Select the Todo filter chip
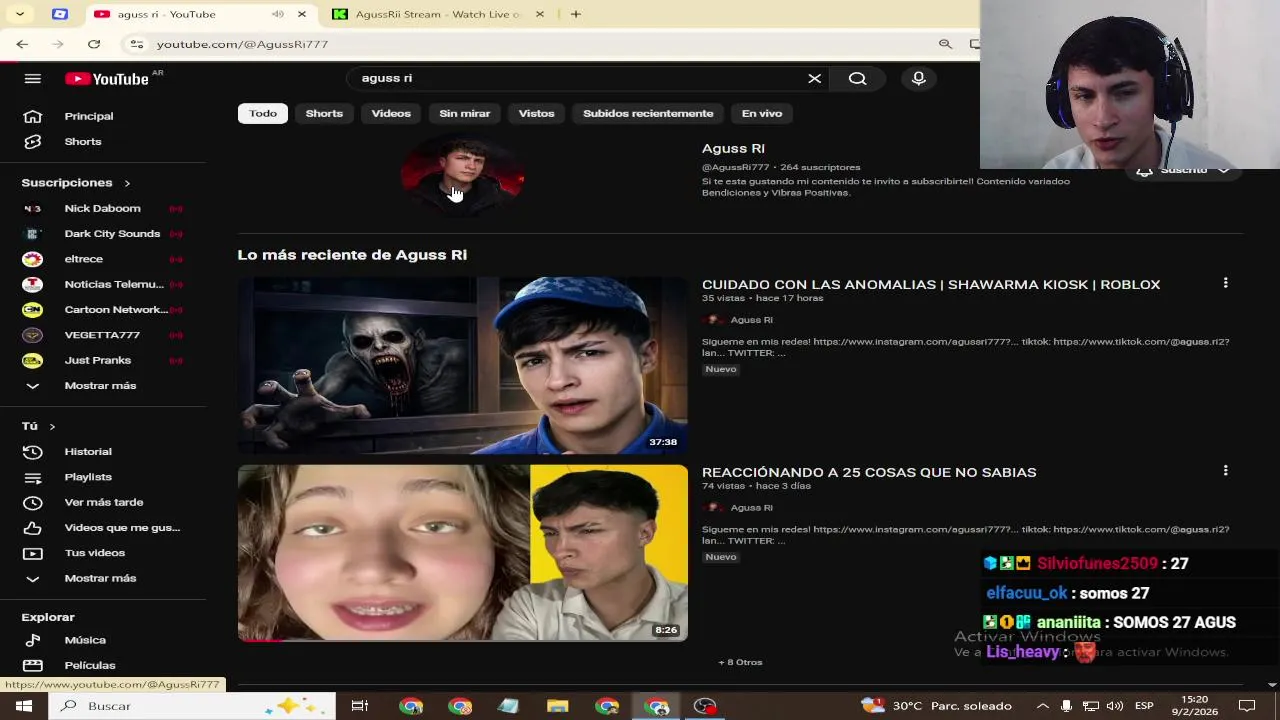 tap(263, 113)
